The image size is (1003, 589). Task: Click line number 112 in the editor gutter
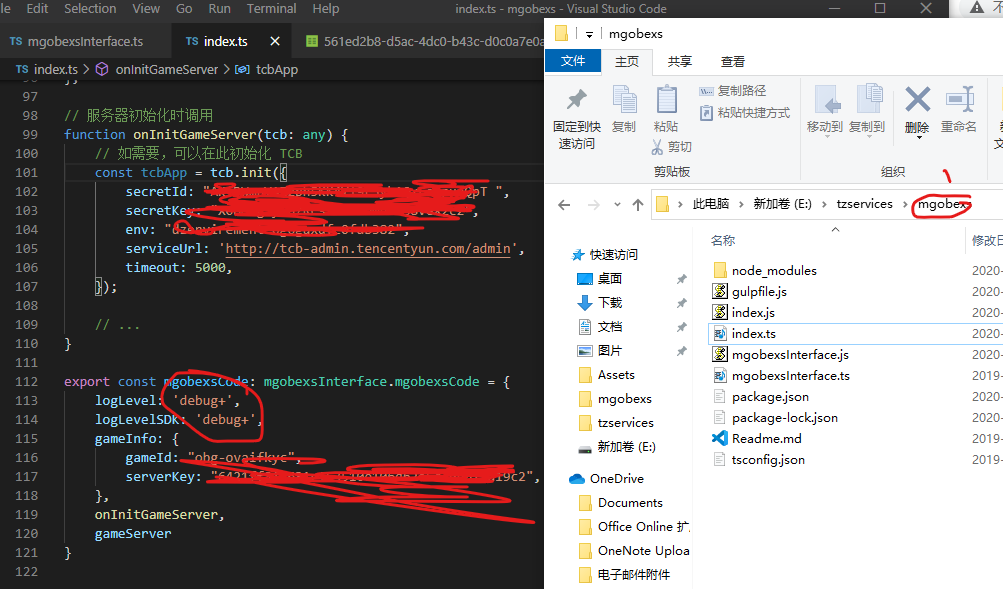[26, 382]
